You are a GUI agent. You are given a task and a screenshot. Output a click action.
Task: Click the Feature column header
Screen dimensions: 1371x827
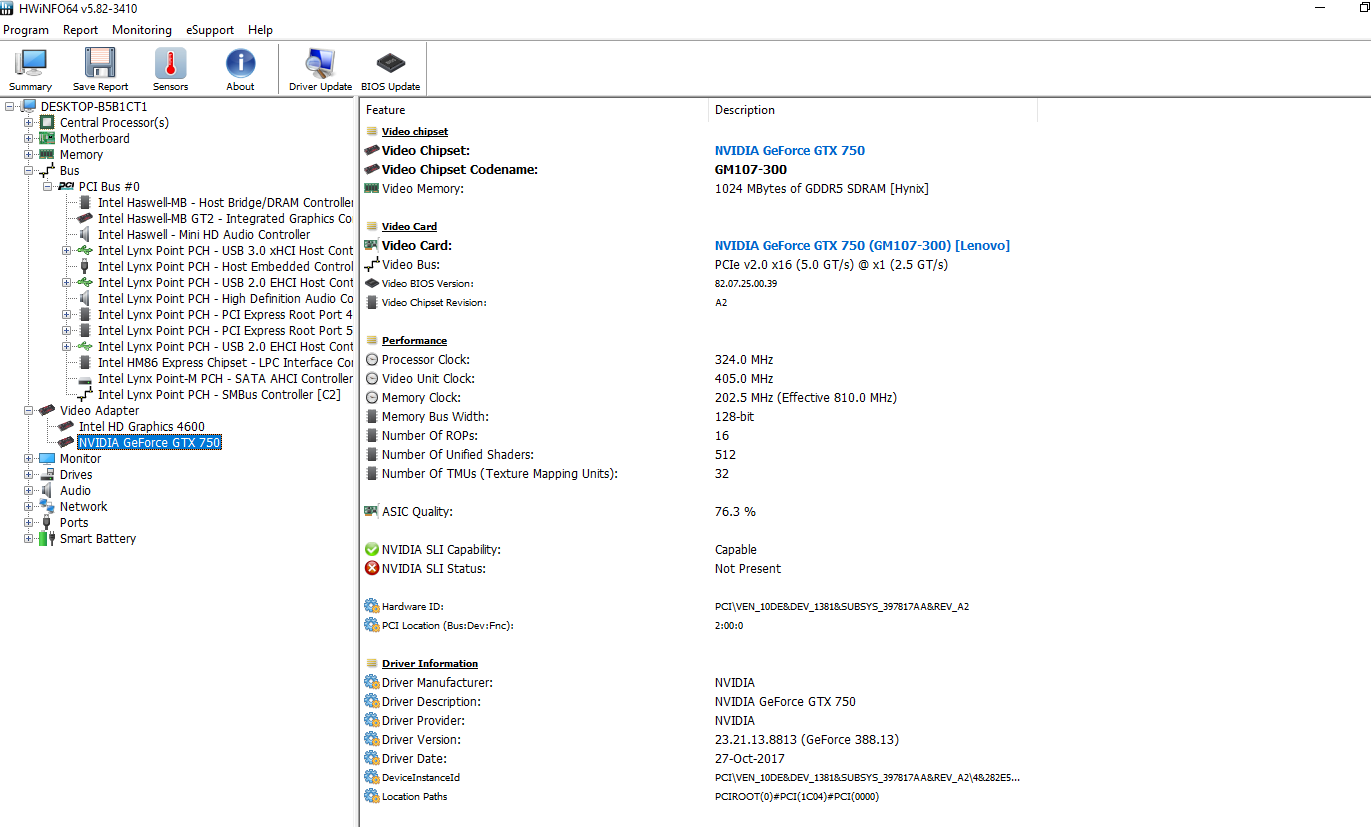[x=534, y=110]
